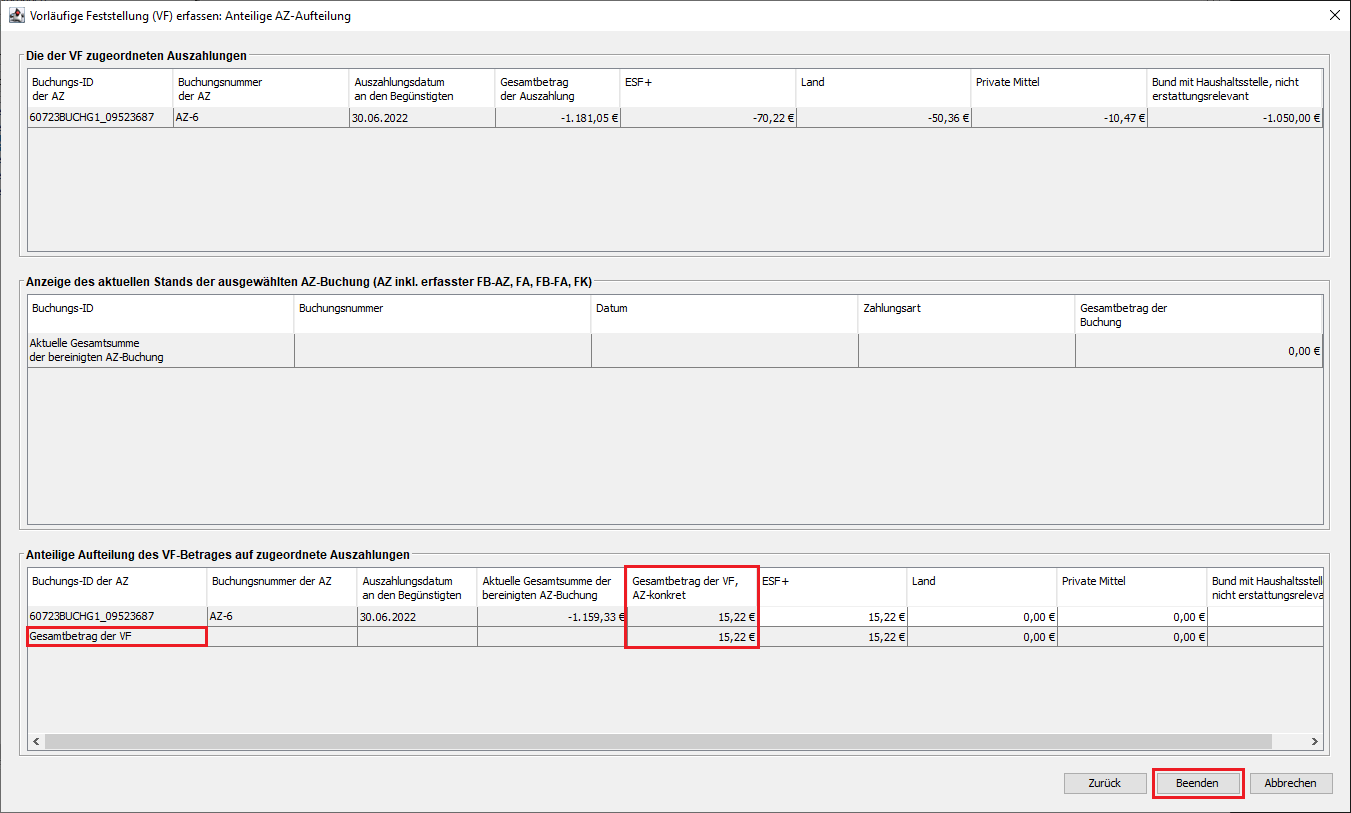The width and height of the screenshot is (1351, 813).
Task: Select the -70,22 € ESF+ cell
Action: pos(708,117)
